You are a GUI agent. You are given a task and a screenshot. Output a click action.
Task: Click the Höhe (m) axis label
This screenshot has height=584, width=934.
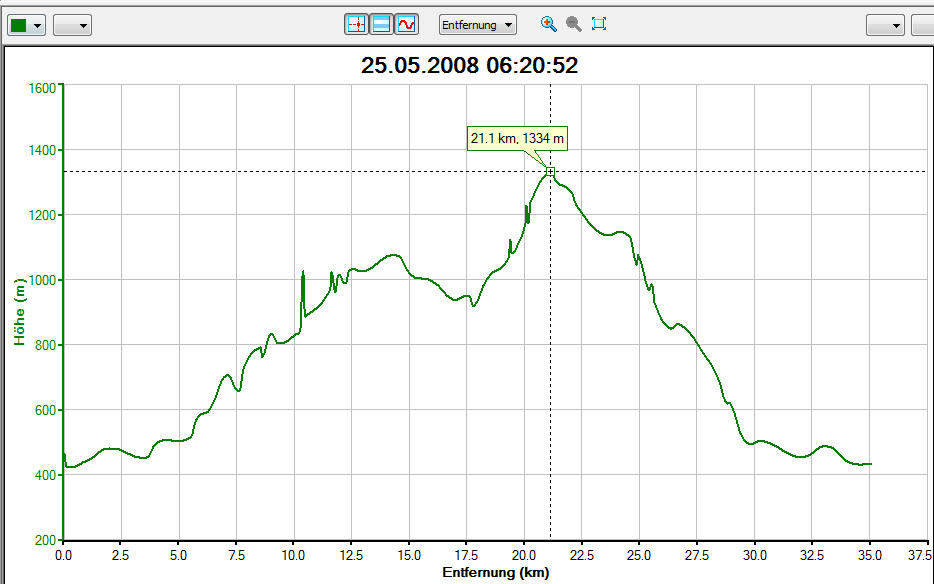[x=20, y=312]
